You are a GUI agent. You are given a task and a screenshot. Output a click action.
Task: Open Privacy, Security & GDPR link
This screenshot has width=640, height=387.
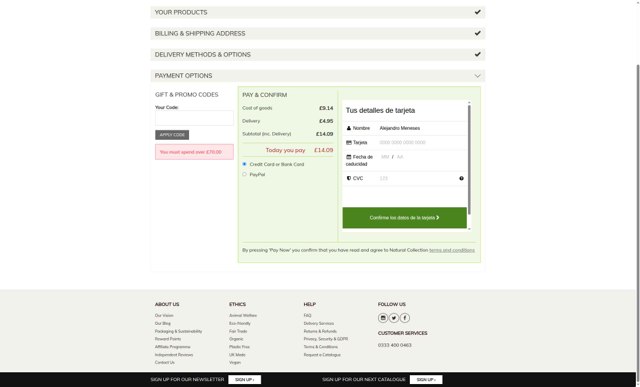(x=326, y=339)
